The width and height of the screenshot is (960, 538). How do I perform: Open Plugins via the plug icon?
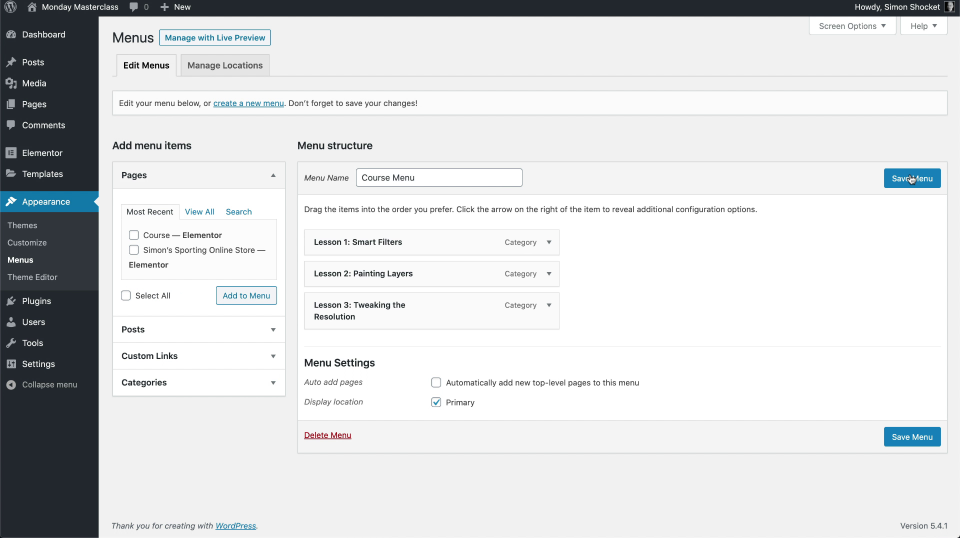pos(11,301)
